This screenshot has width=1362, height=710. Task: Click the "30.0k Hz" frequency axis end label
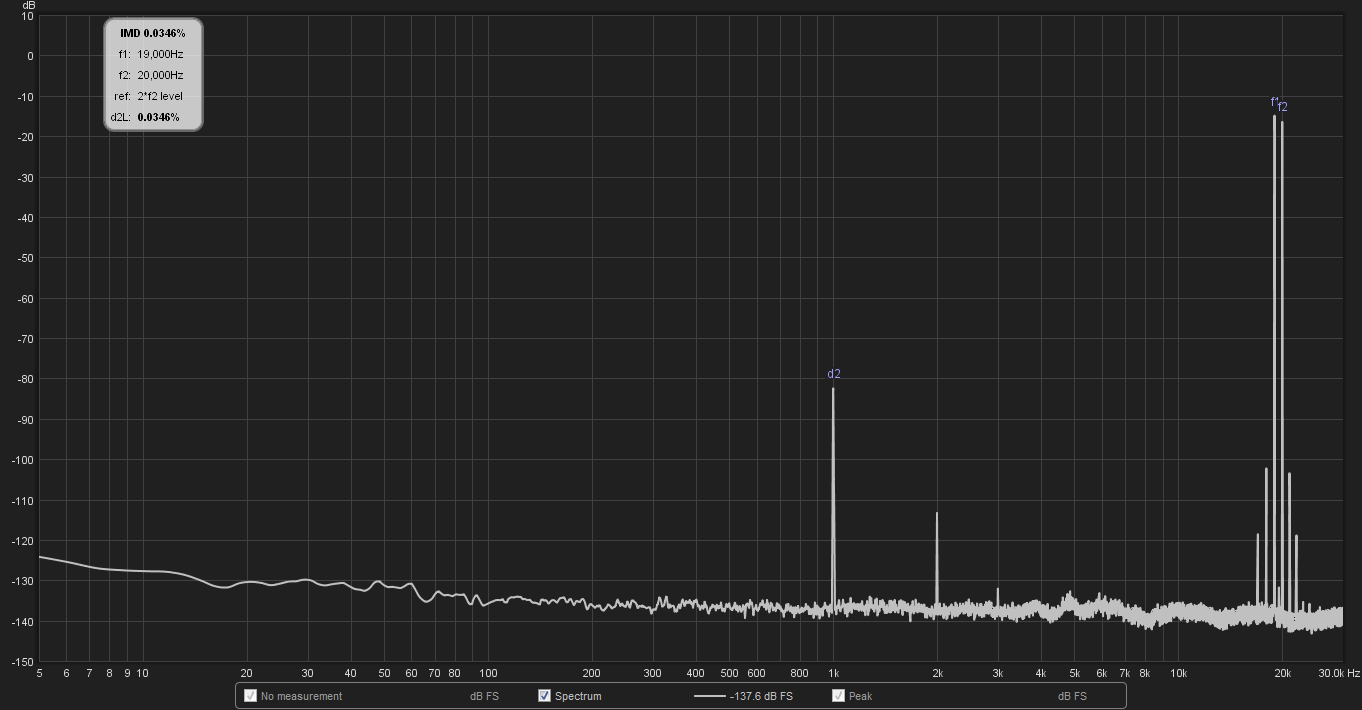1339,673
